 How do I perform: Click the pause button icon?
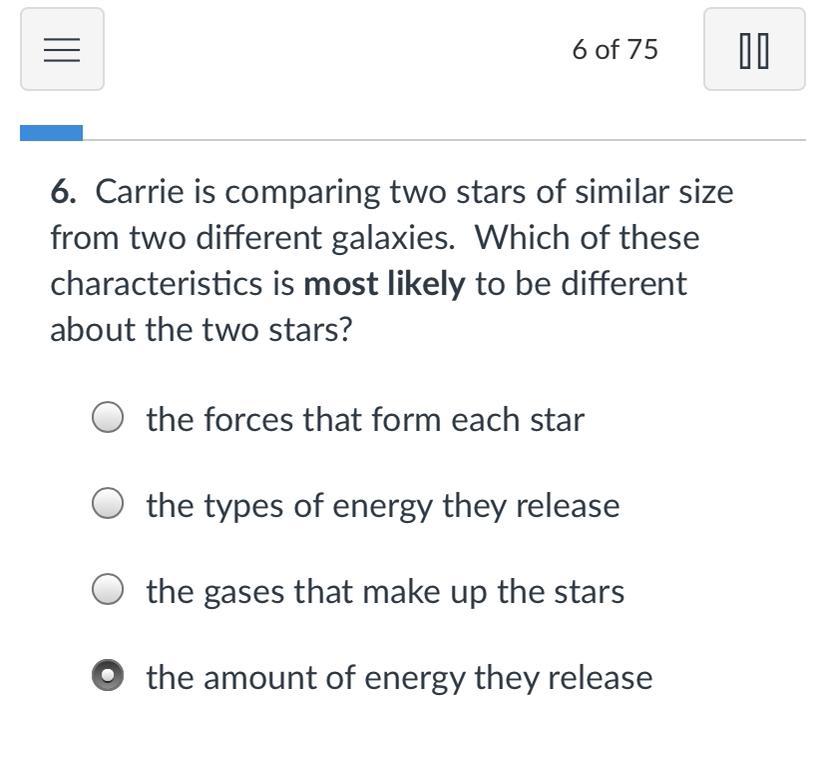point(754,49)
